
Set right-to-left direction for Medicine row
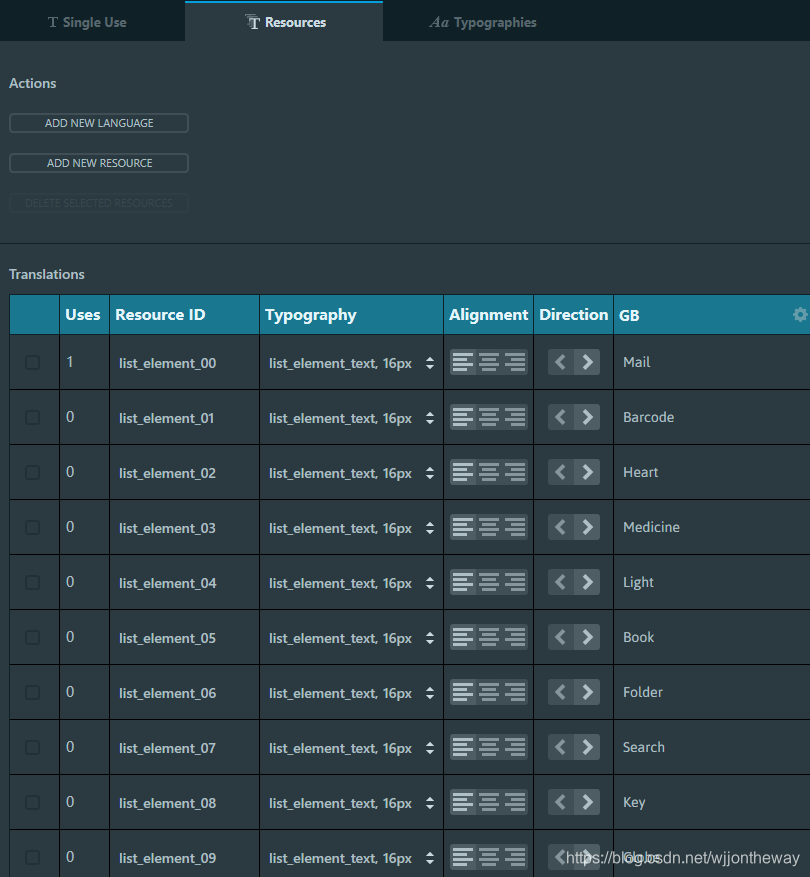pos(561,527)
